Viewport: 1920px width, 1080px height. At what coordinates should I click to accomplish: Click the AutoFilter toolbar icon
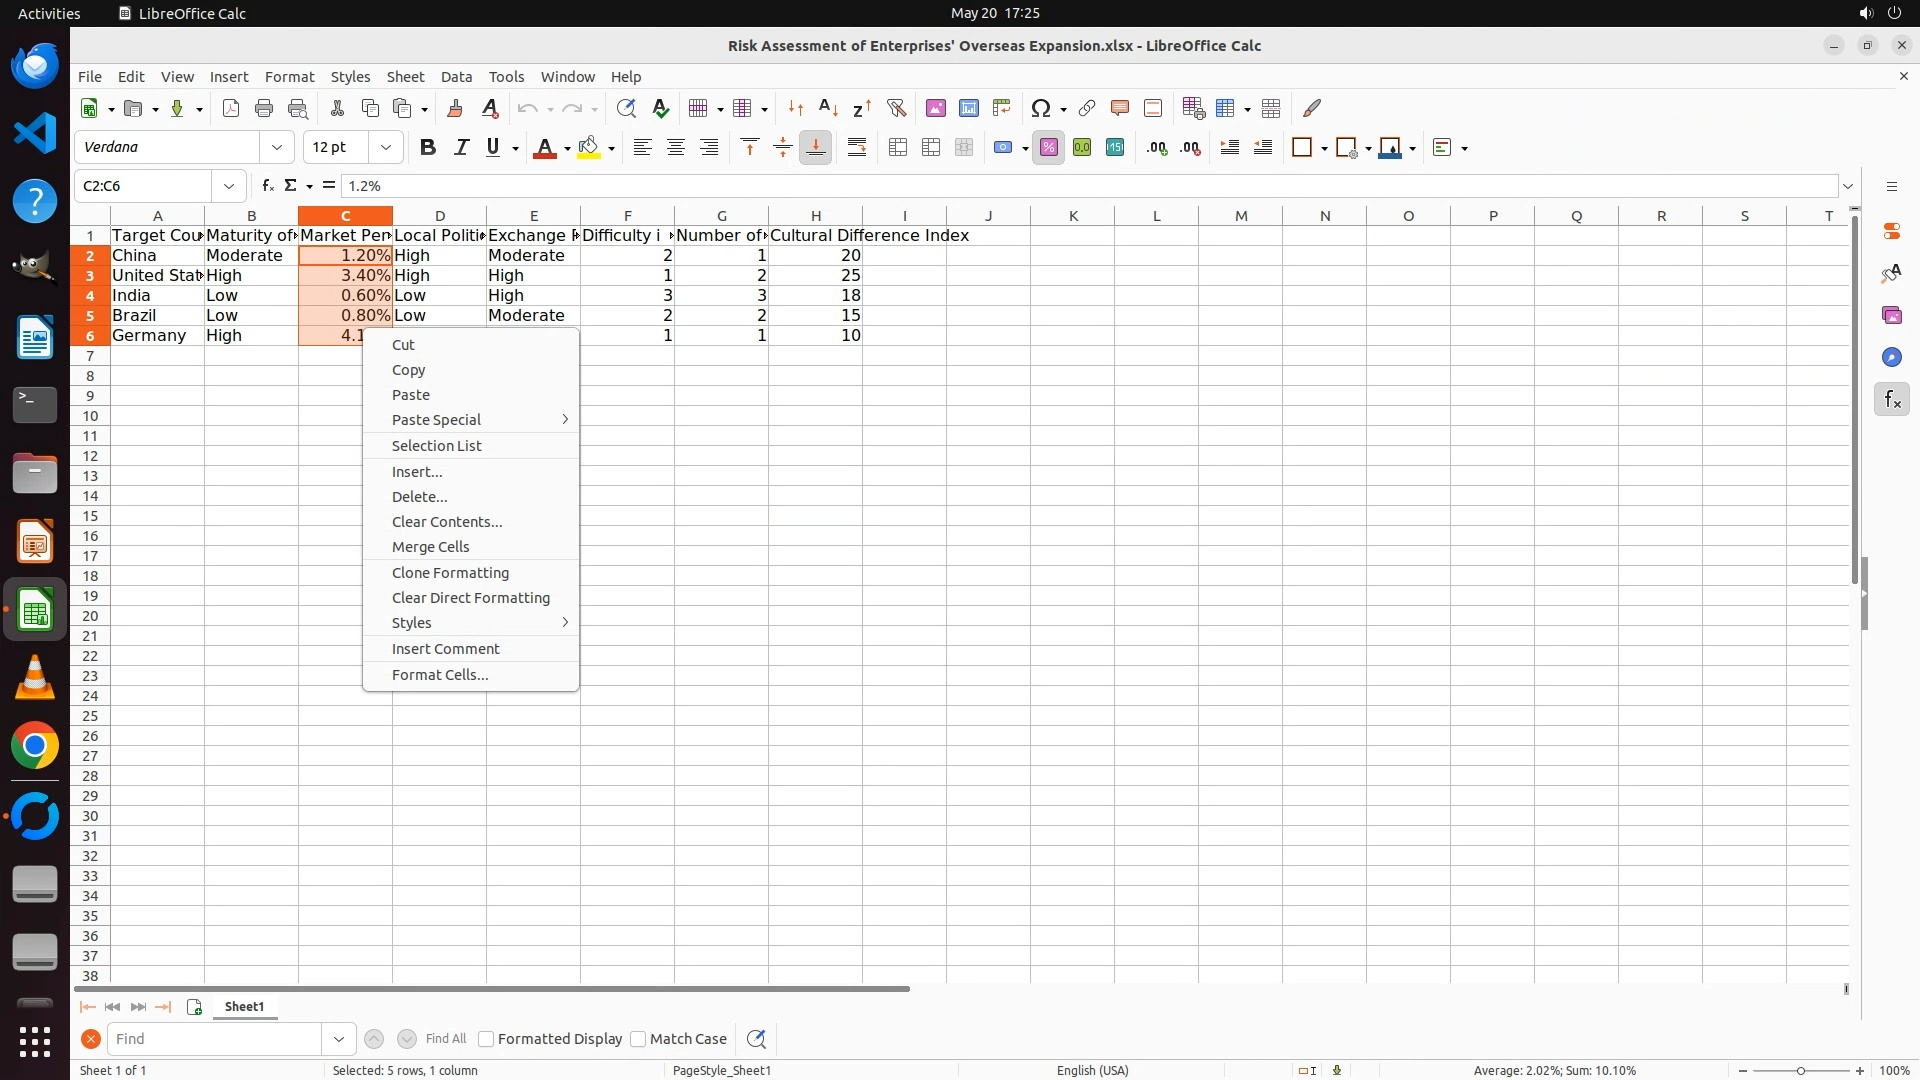tap(896, 108)
